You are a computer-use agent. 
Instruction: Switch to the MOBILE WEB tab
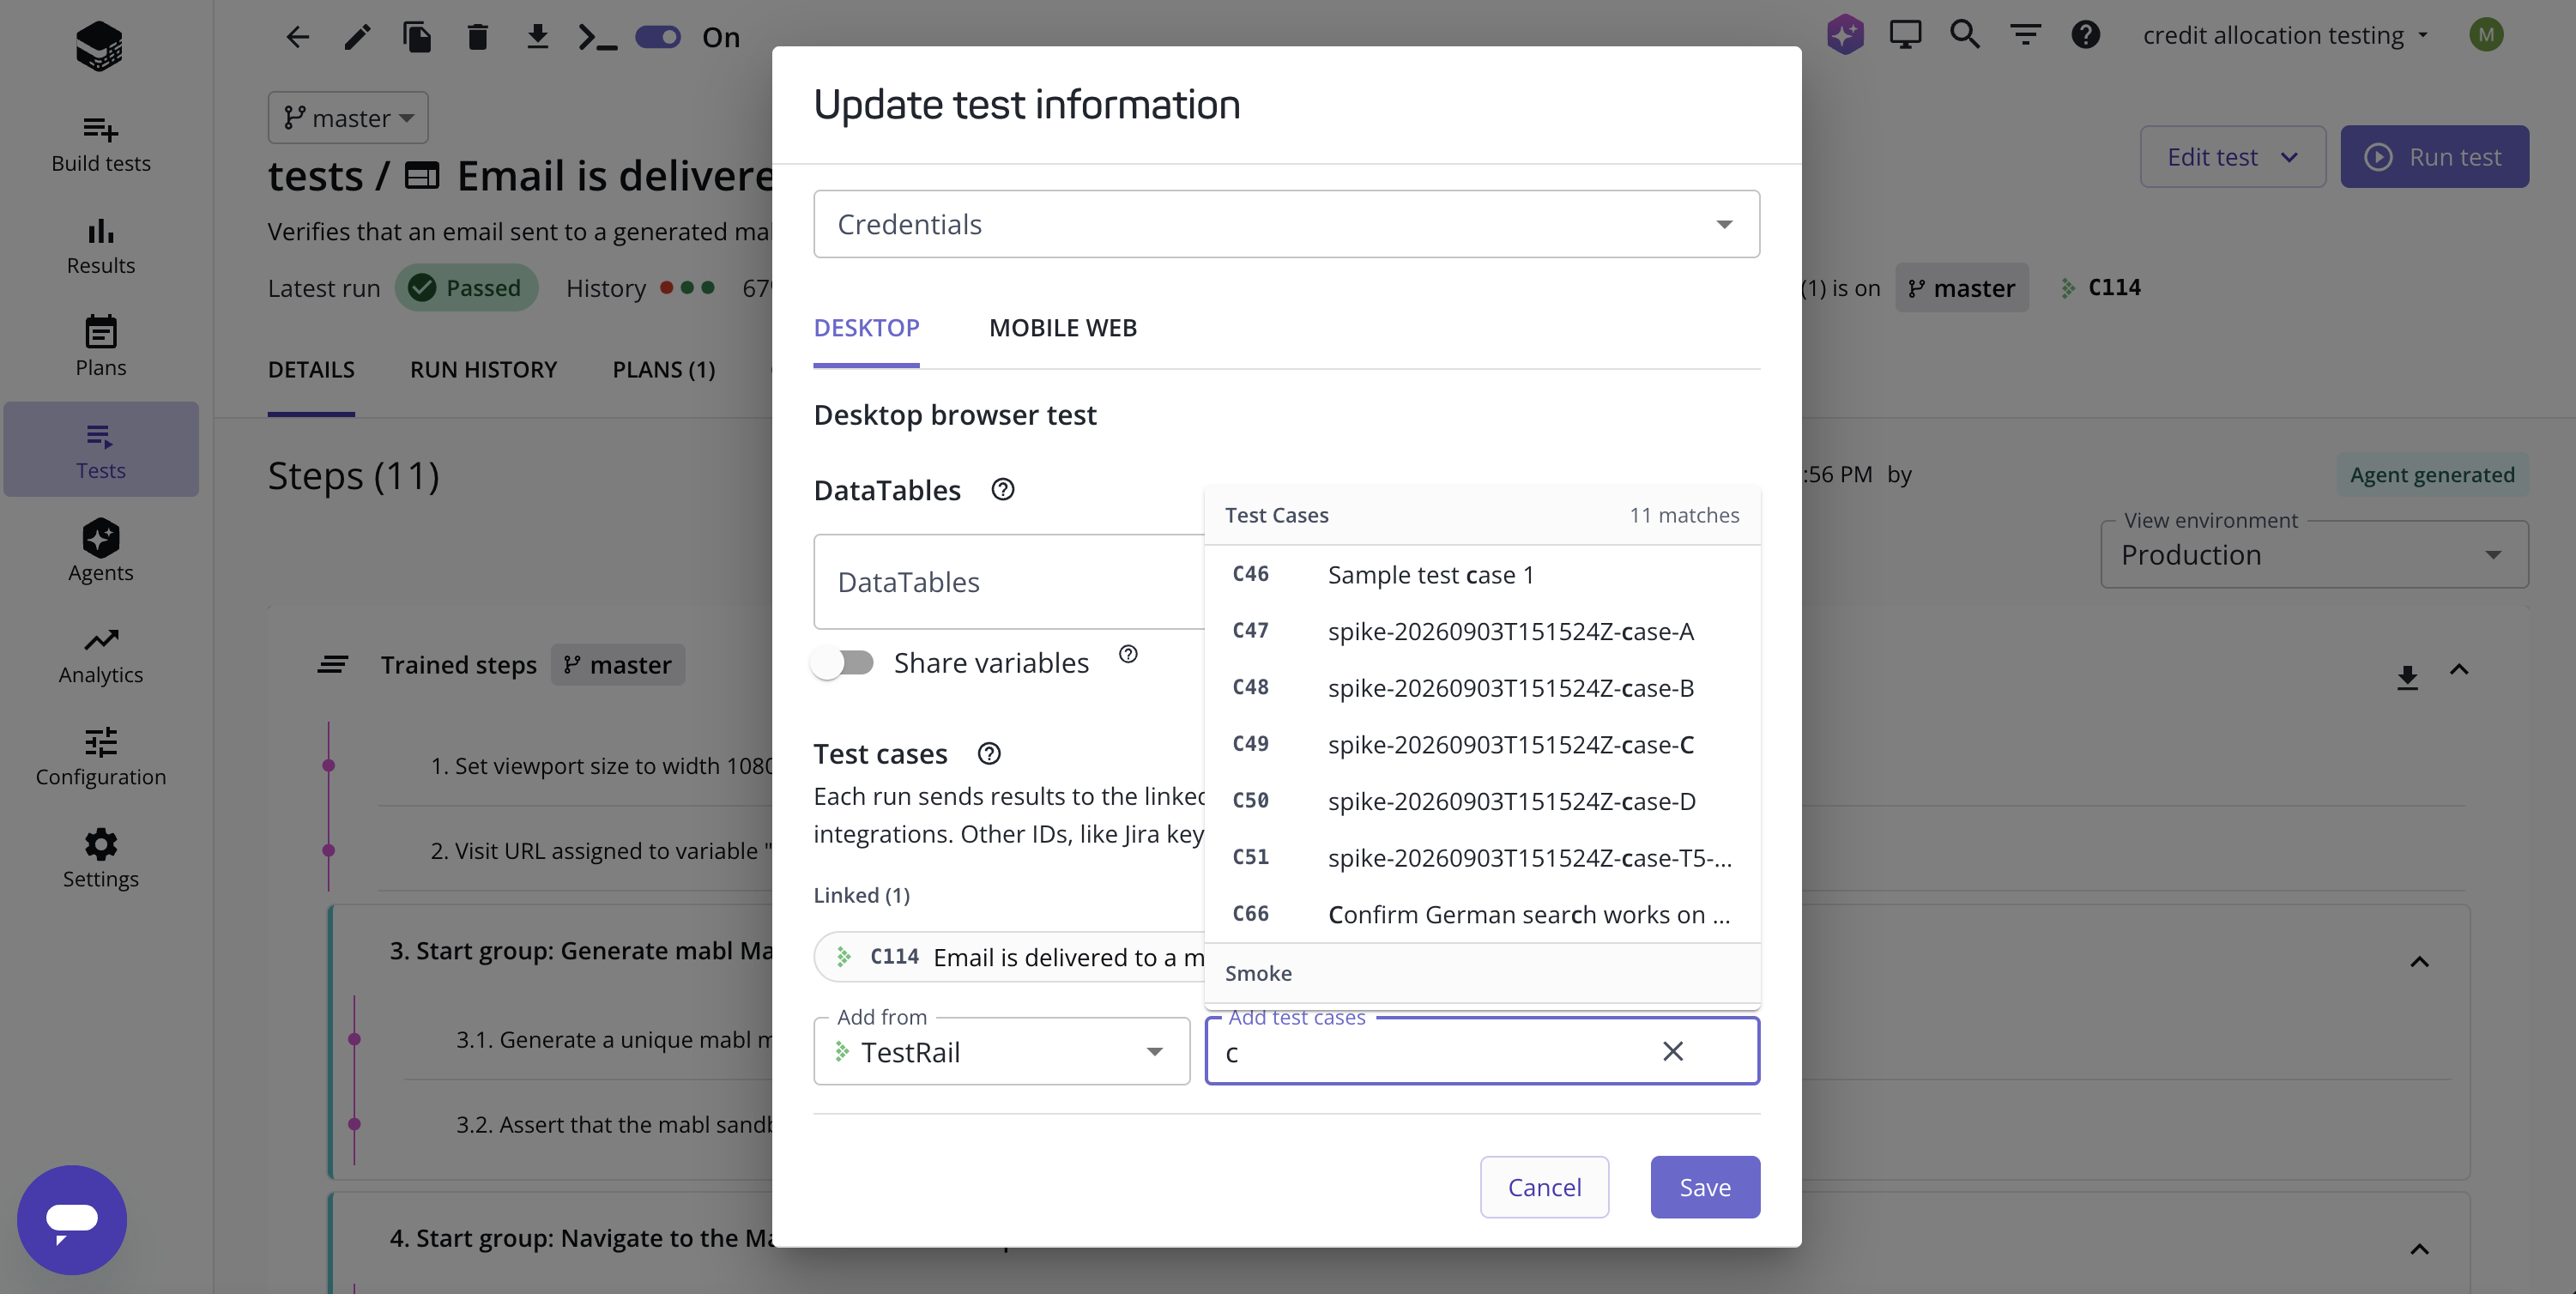pyautogui.click(x=1062, y=327)
